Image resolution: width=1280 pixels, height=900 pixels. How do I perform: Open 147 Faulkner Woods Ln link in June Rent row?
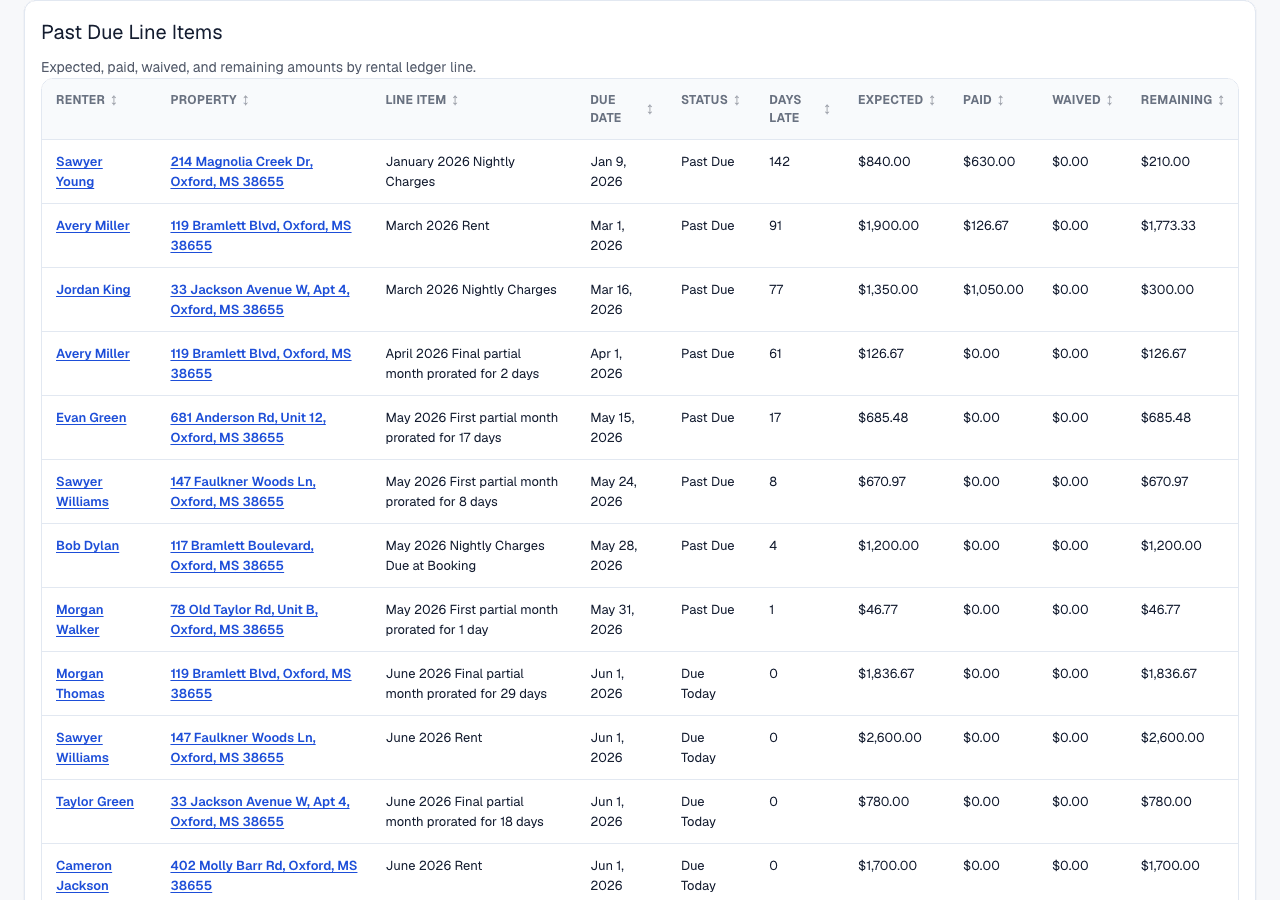coord(243,747)
